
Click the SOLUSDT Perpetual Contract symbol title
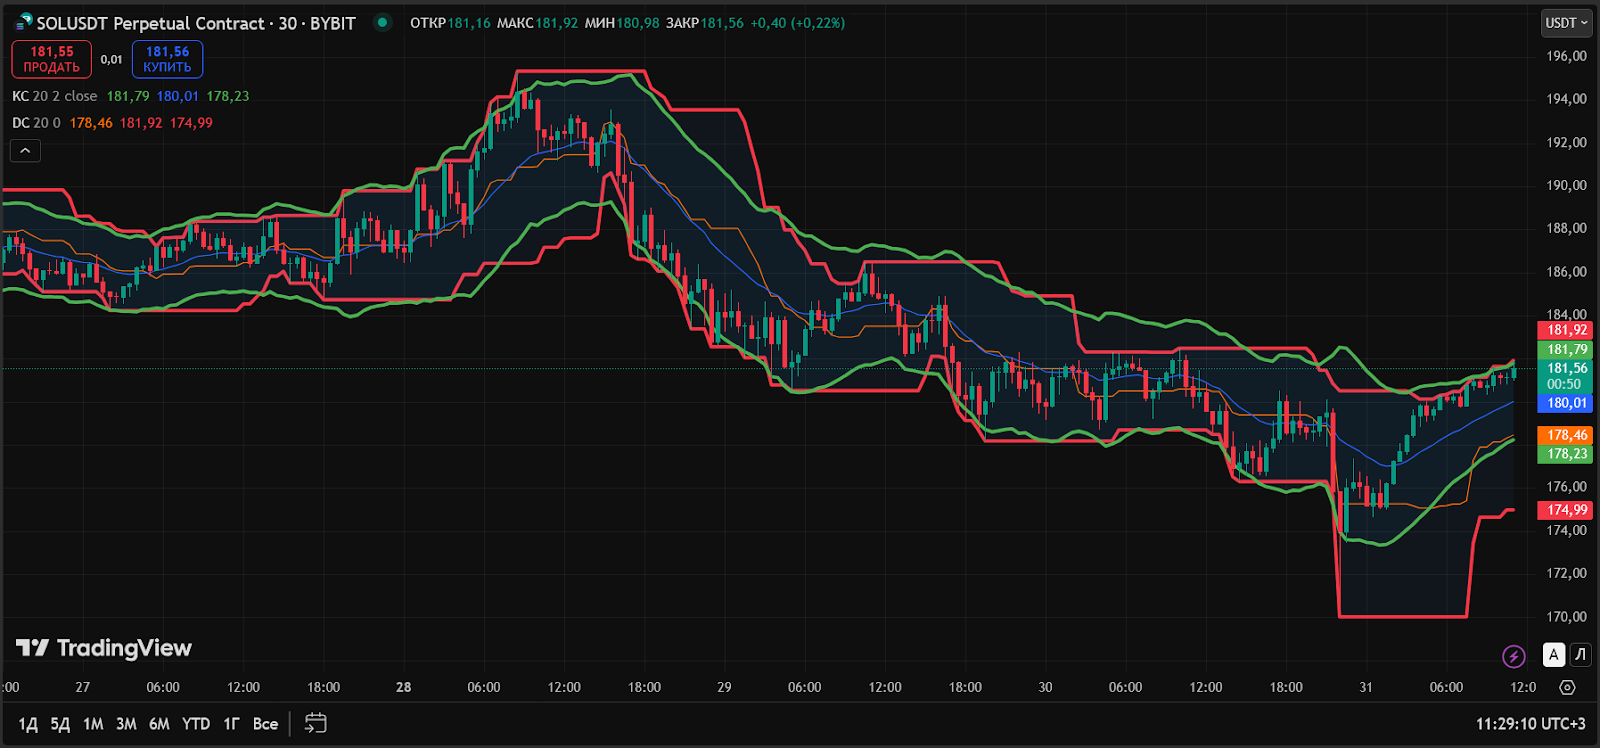[196, 23]
